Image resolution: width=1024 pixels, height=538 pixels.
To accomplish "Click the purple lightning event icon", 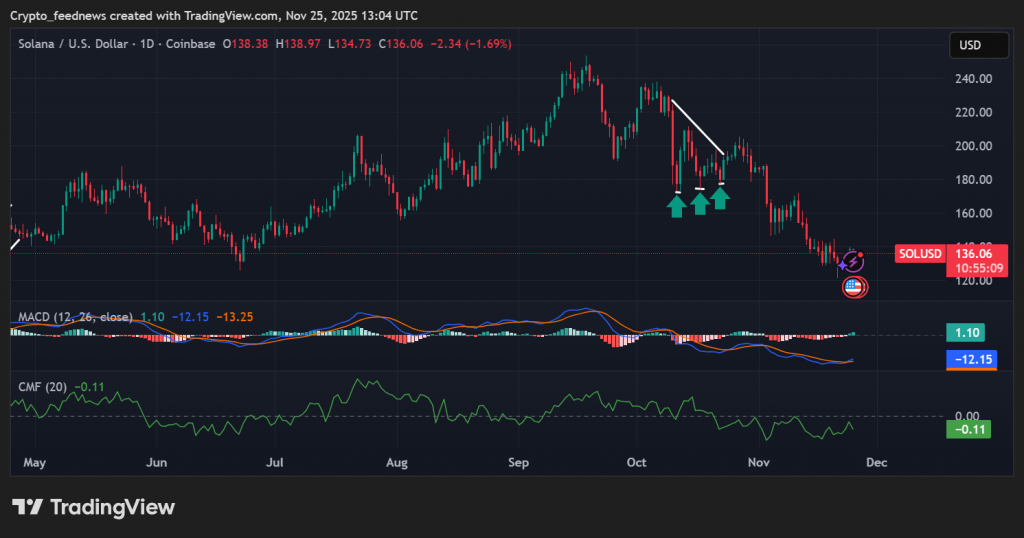I will point(851,262).
